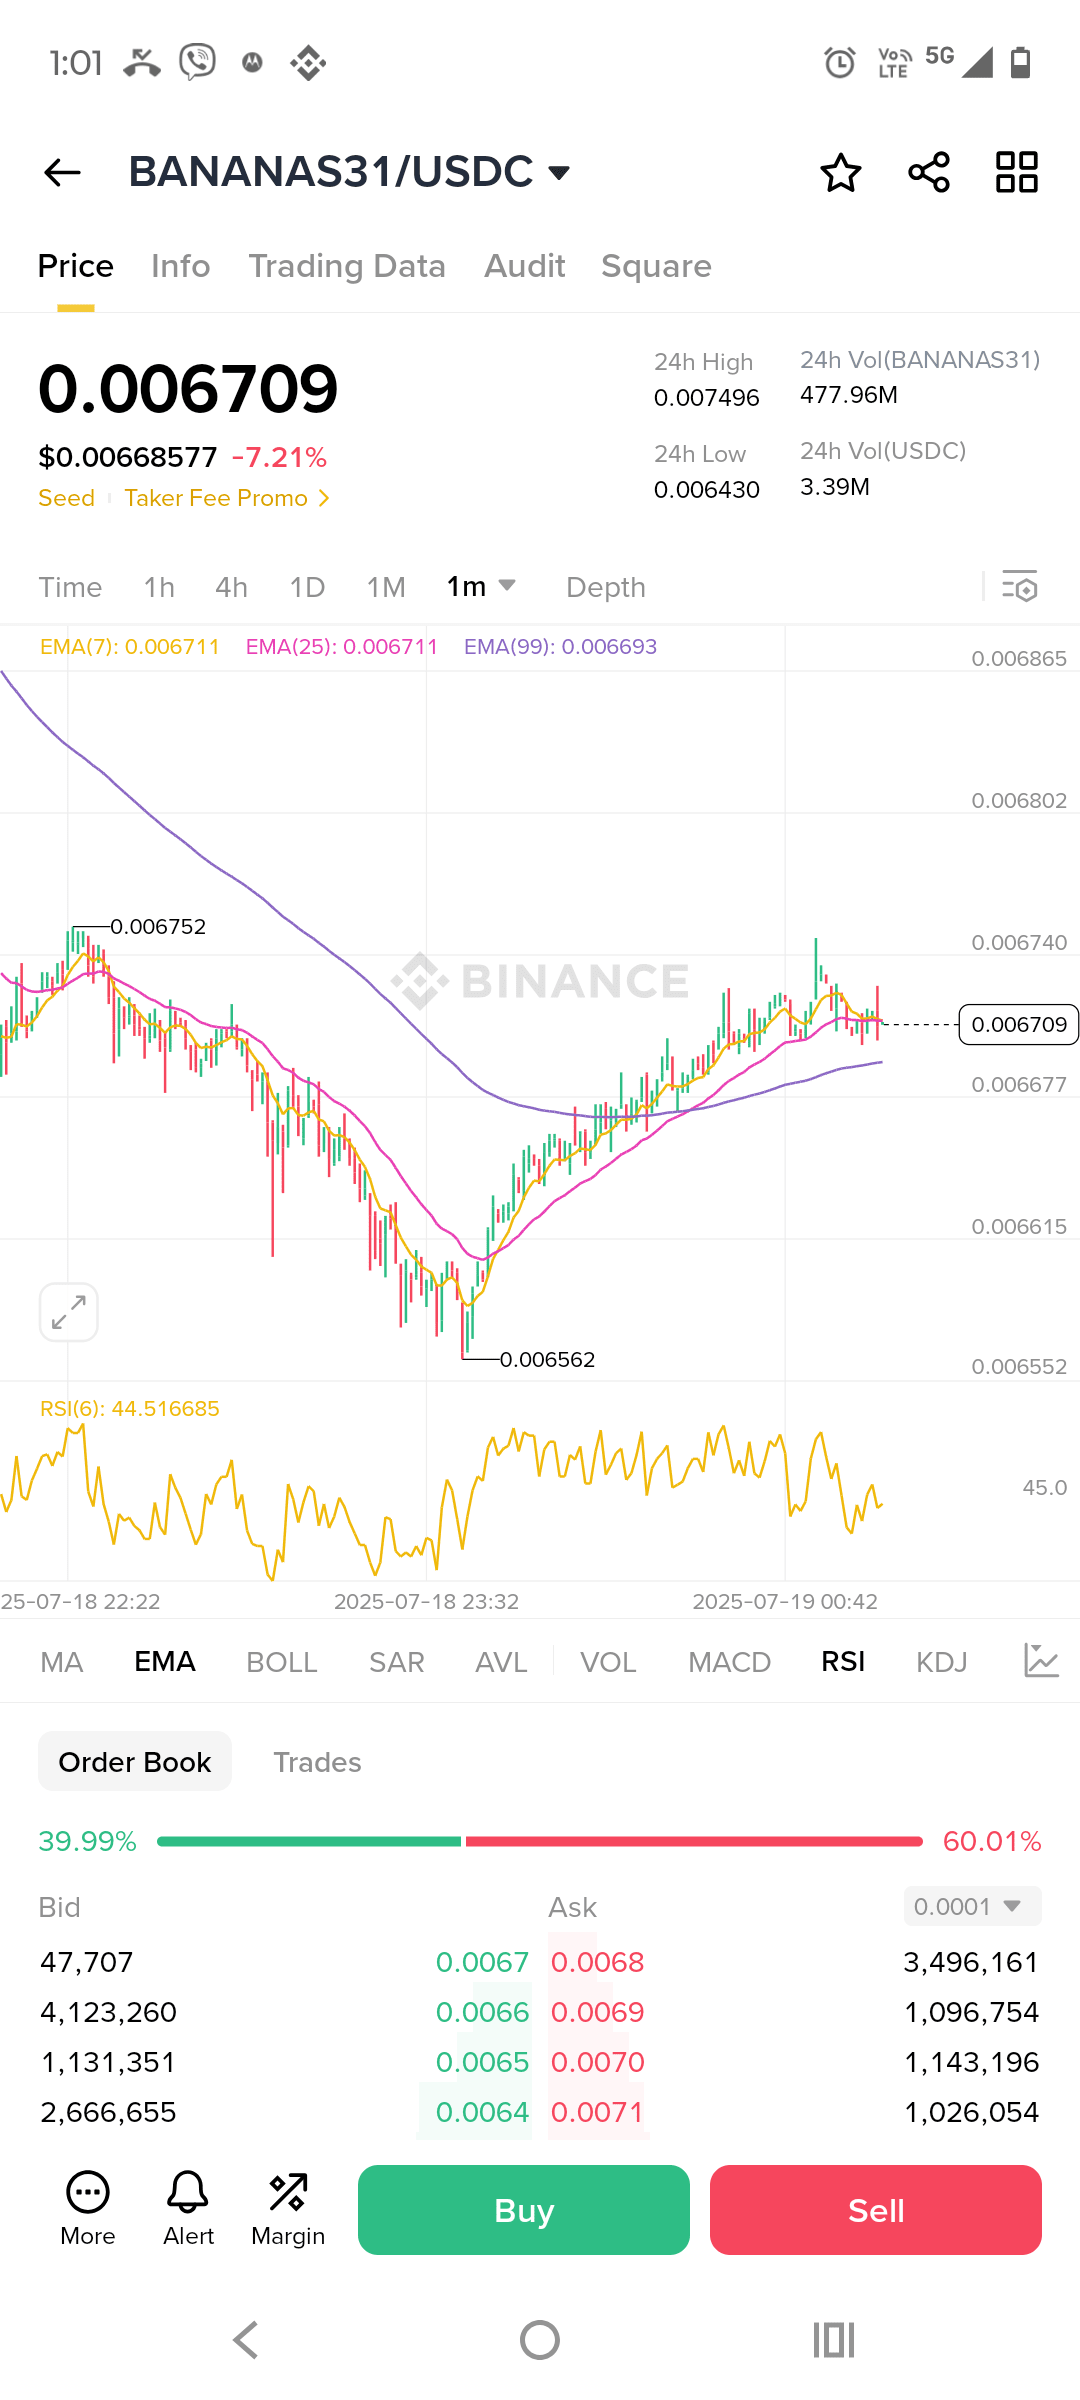Tap bid amount 4,123,260
1080x2400 pixels.
click(108, 2012)
